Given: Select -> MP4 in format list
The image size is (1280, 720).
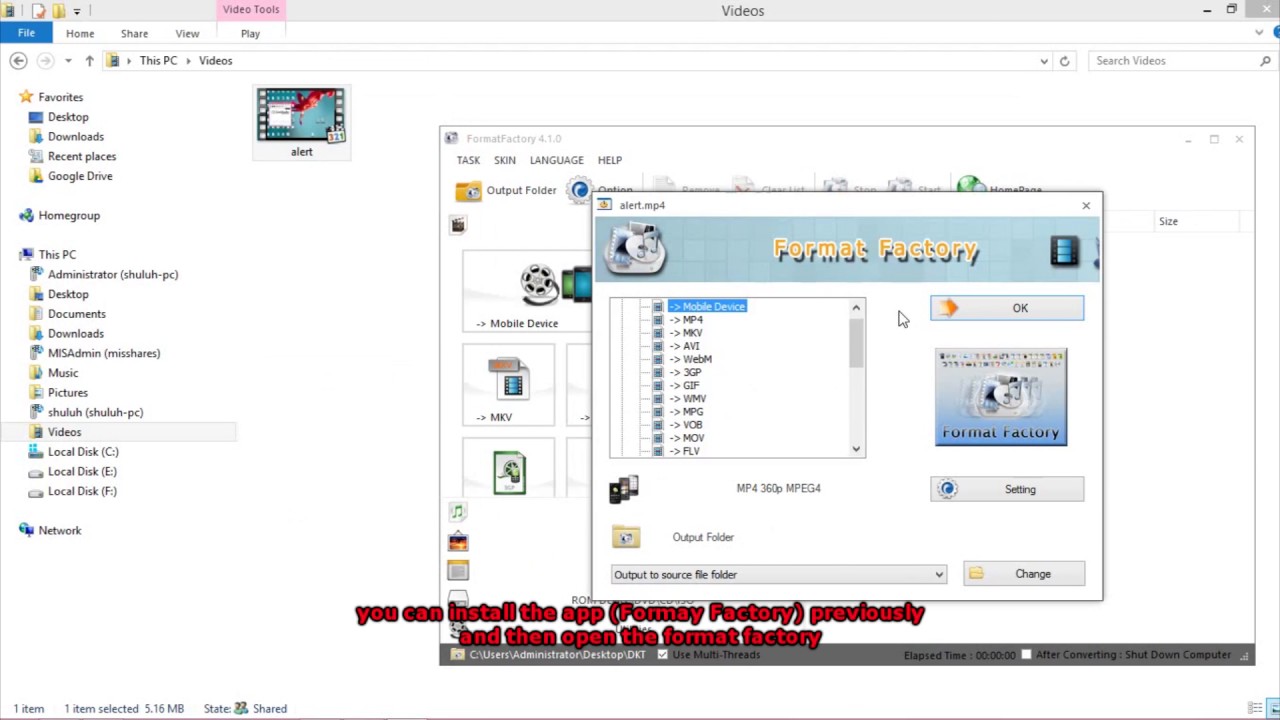Looking at the screenshot, I should pos(686,320).
